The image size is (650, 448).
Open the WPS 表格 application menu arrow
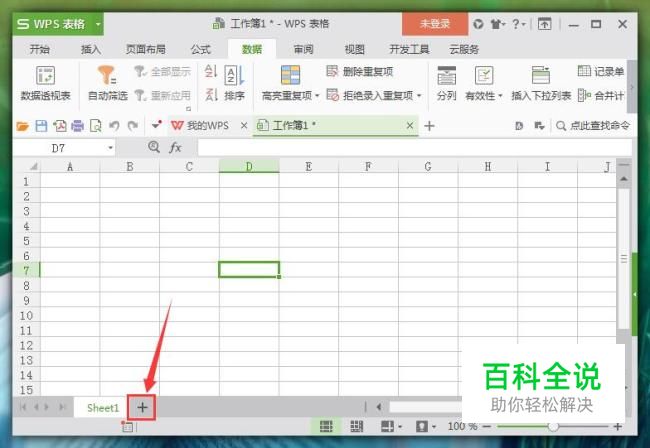[x=98, y=24]
